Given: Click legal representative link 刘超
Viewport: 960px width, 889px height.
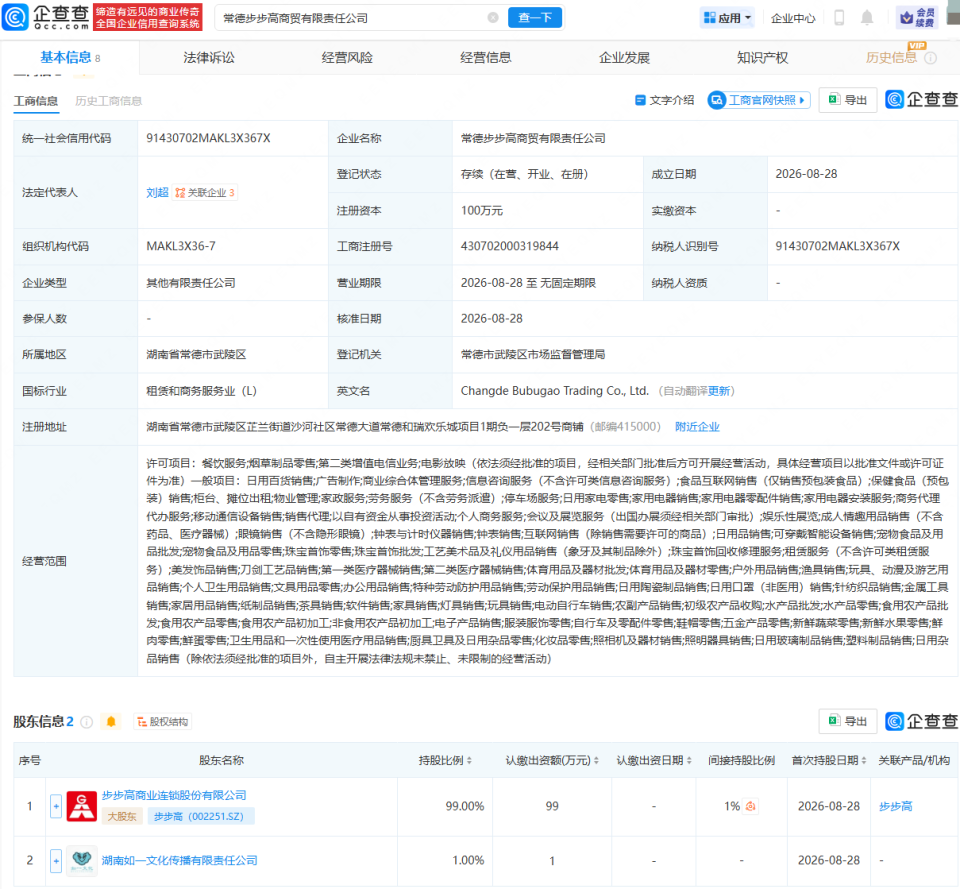Looking at the screenshot, I should 157,193.
